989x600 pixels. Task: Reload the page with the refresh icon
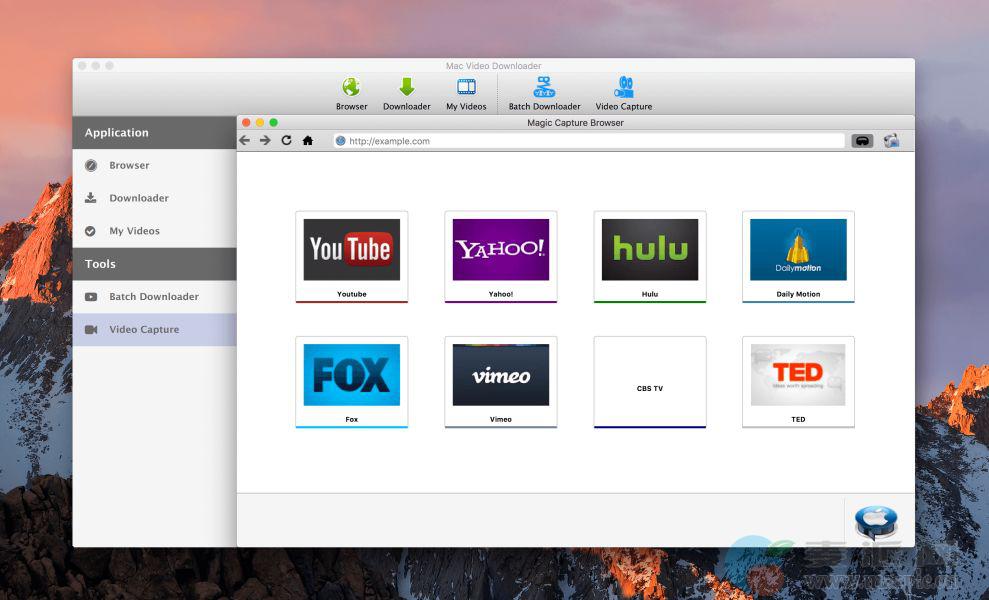pyautogui.click(x=286, y=141)
